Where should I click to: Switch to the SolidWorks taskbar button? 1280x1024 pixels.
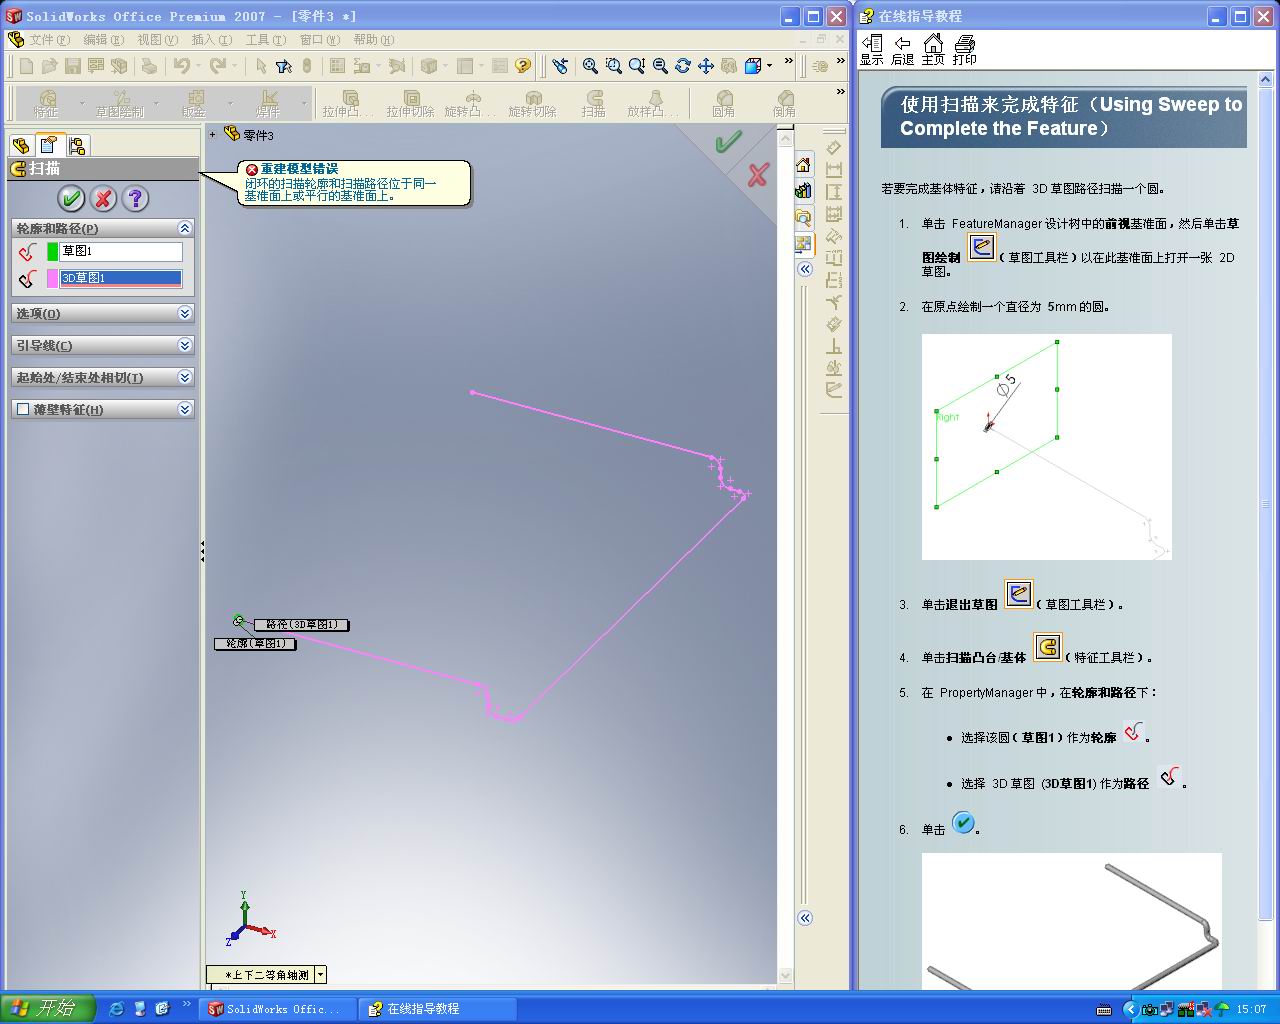point(277,1009)
